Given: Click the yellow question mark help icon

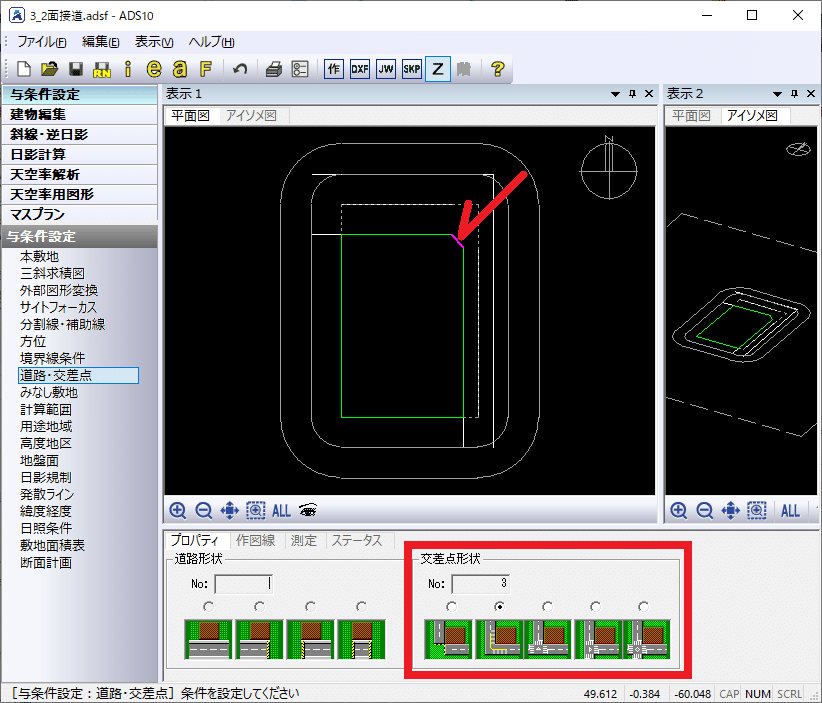Looking at the screenshot, I should tap(497, 69).
